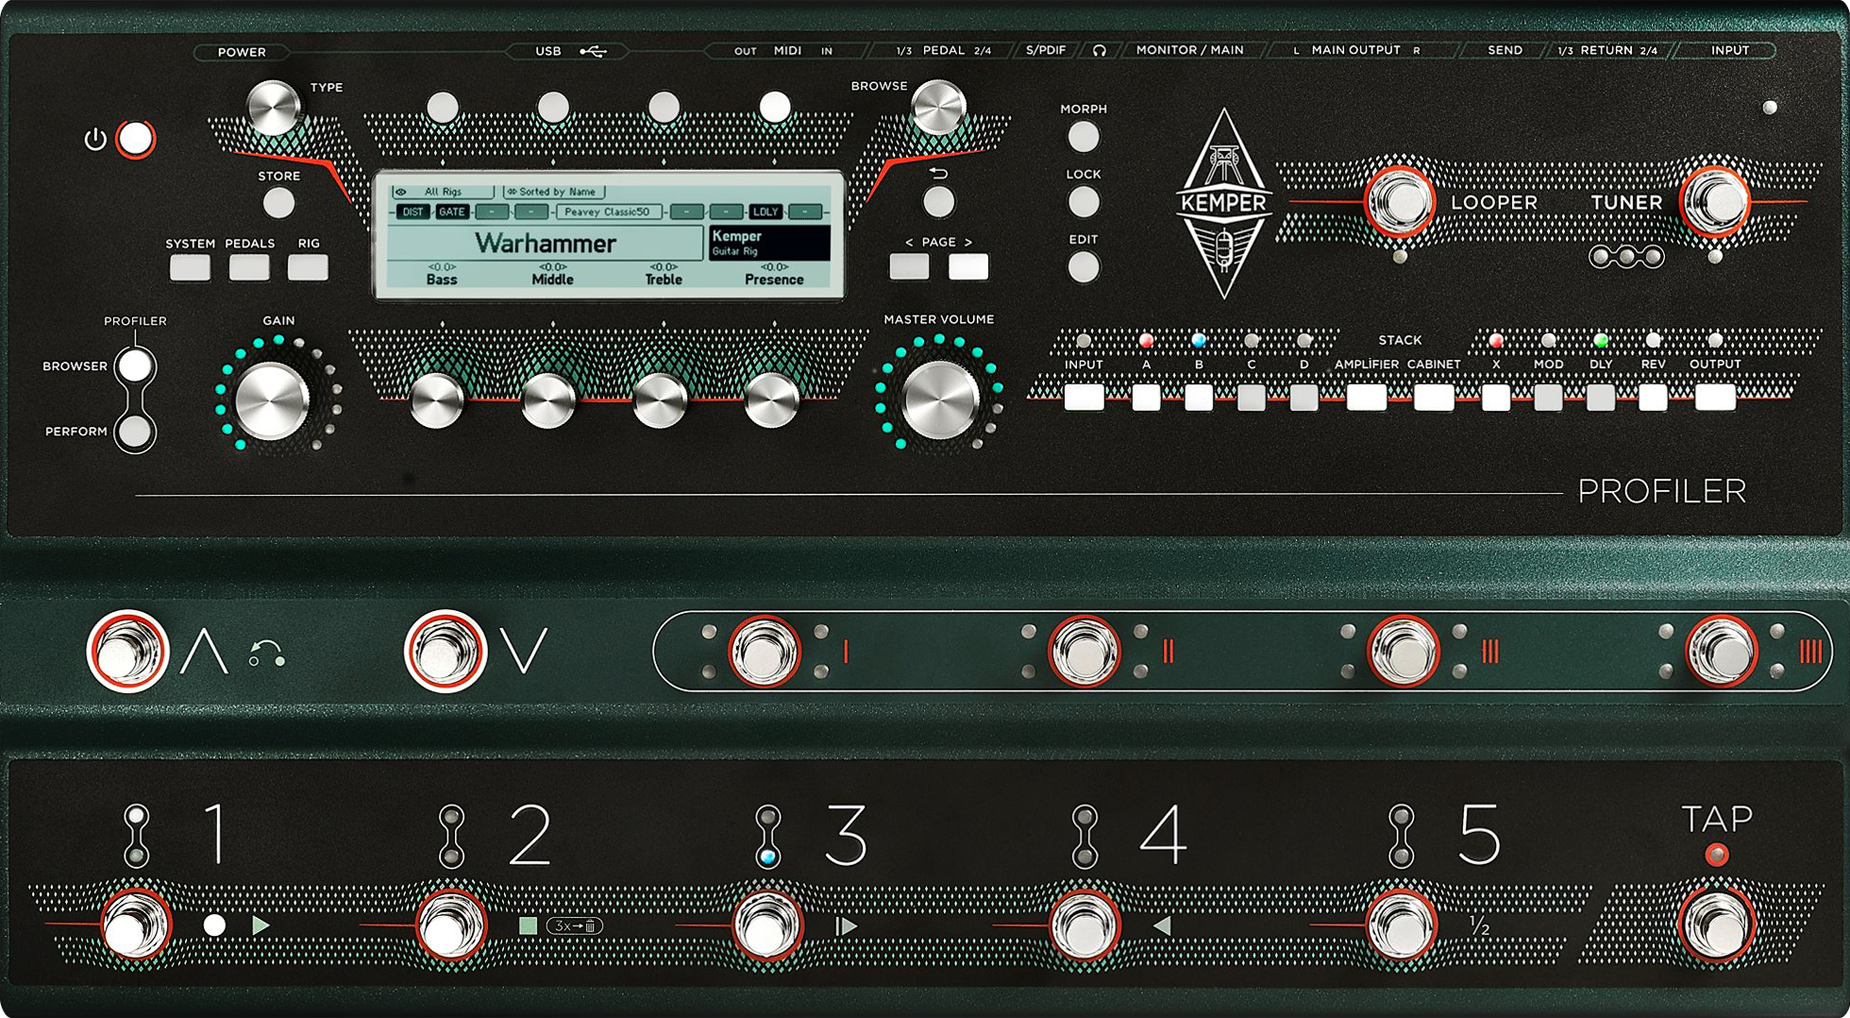
Task: Click the All Rigs view selector on display
Action: click(x=443, y=191)
